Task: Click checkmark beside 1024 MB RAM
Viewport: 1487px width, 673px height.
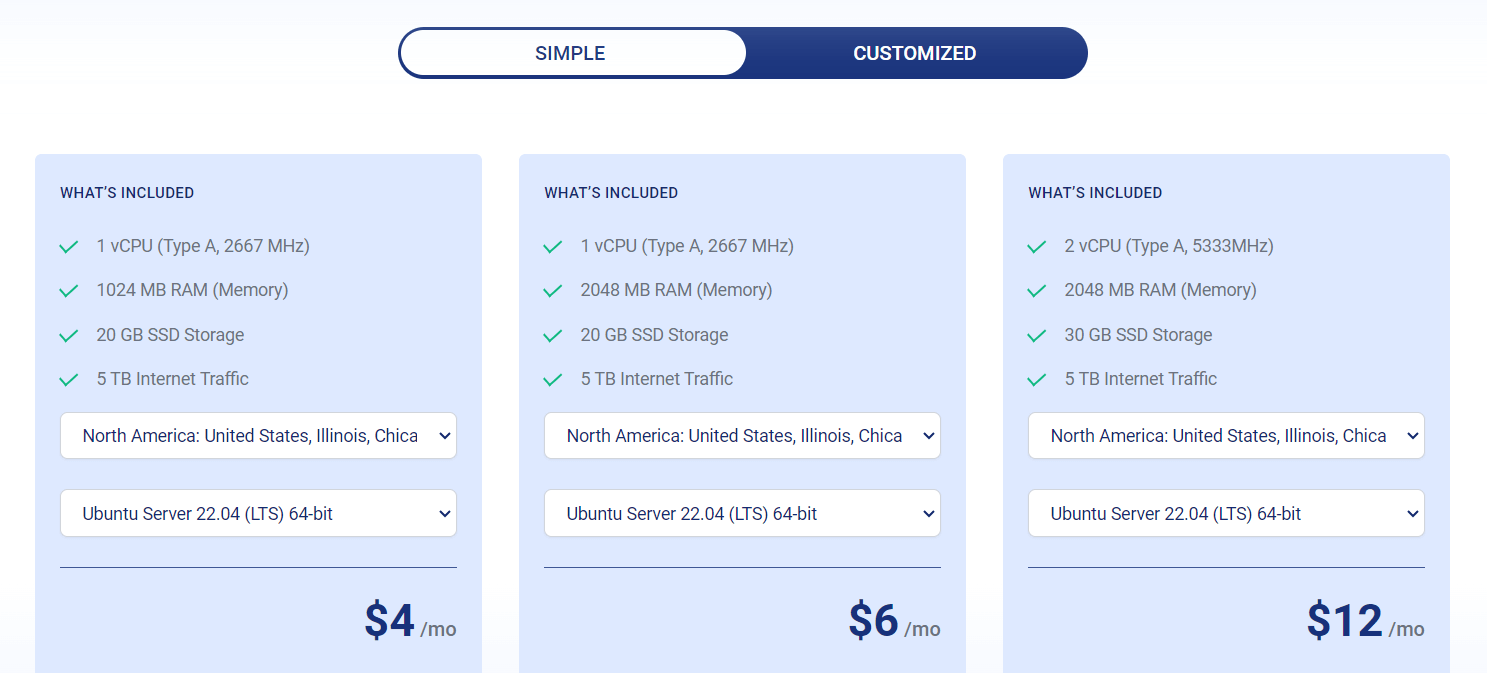Action: pyautogui.click(x=69, y=291)
